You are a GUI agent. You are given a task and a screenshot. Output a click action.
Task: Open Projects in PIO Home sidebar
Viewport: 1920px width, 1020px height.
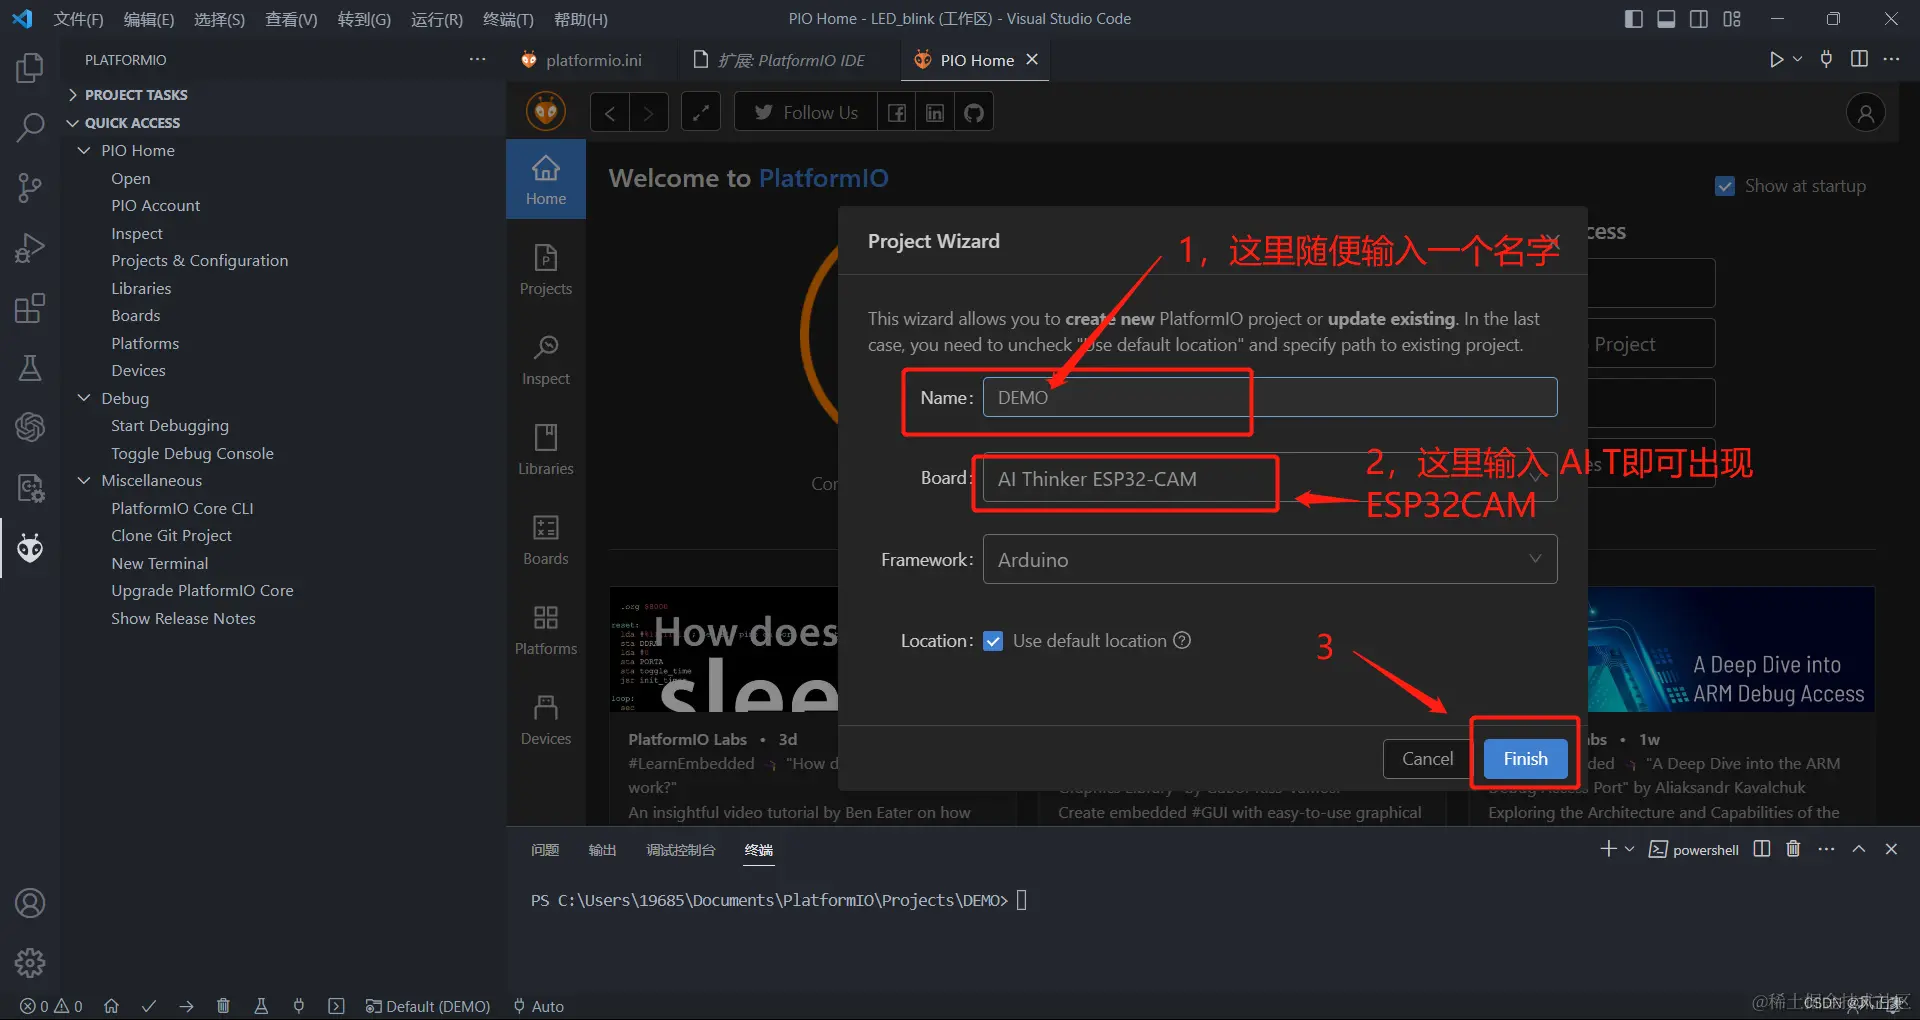546,270
